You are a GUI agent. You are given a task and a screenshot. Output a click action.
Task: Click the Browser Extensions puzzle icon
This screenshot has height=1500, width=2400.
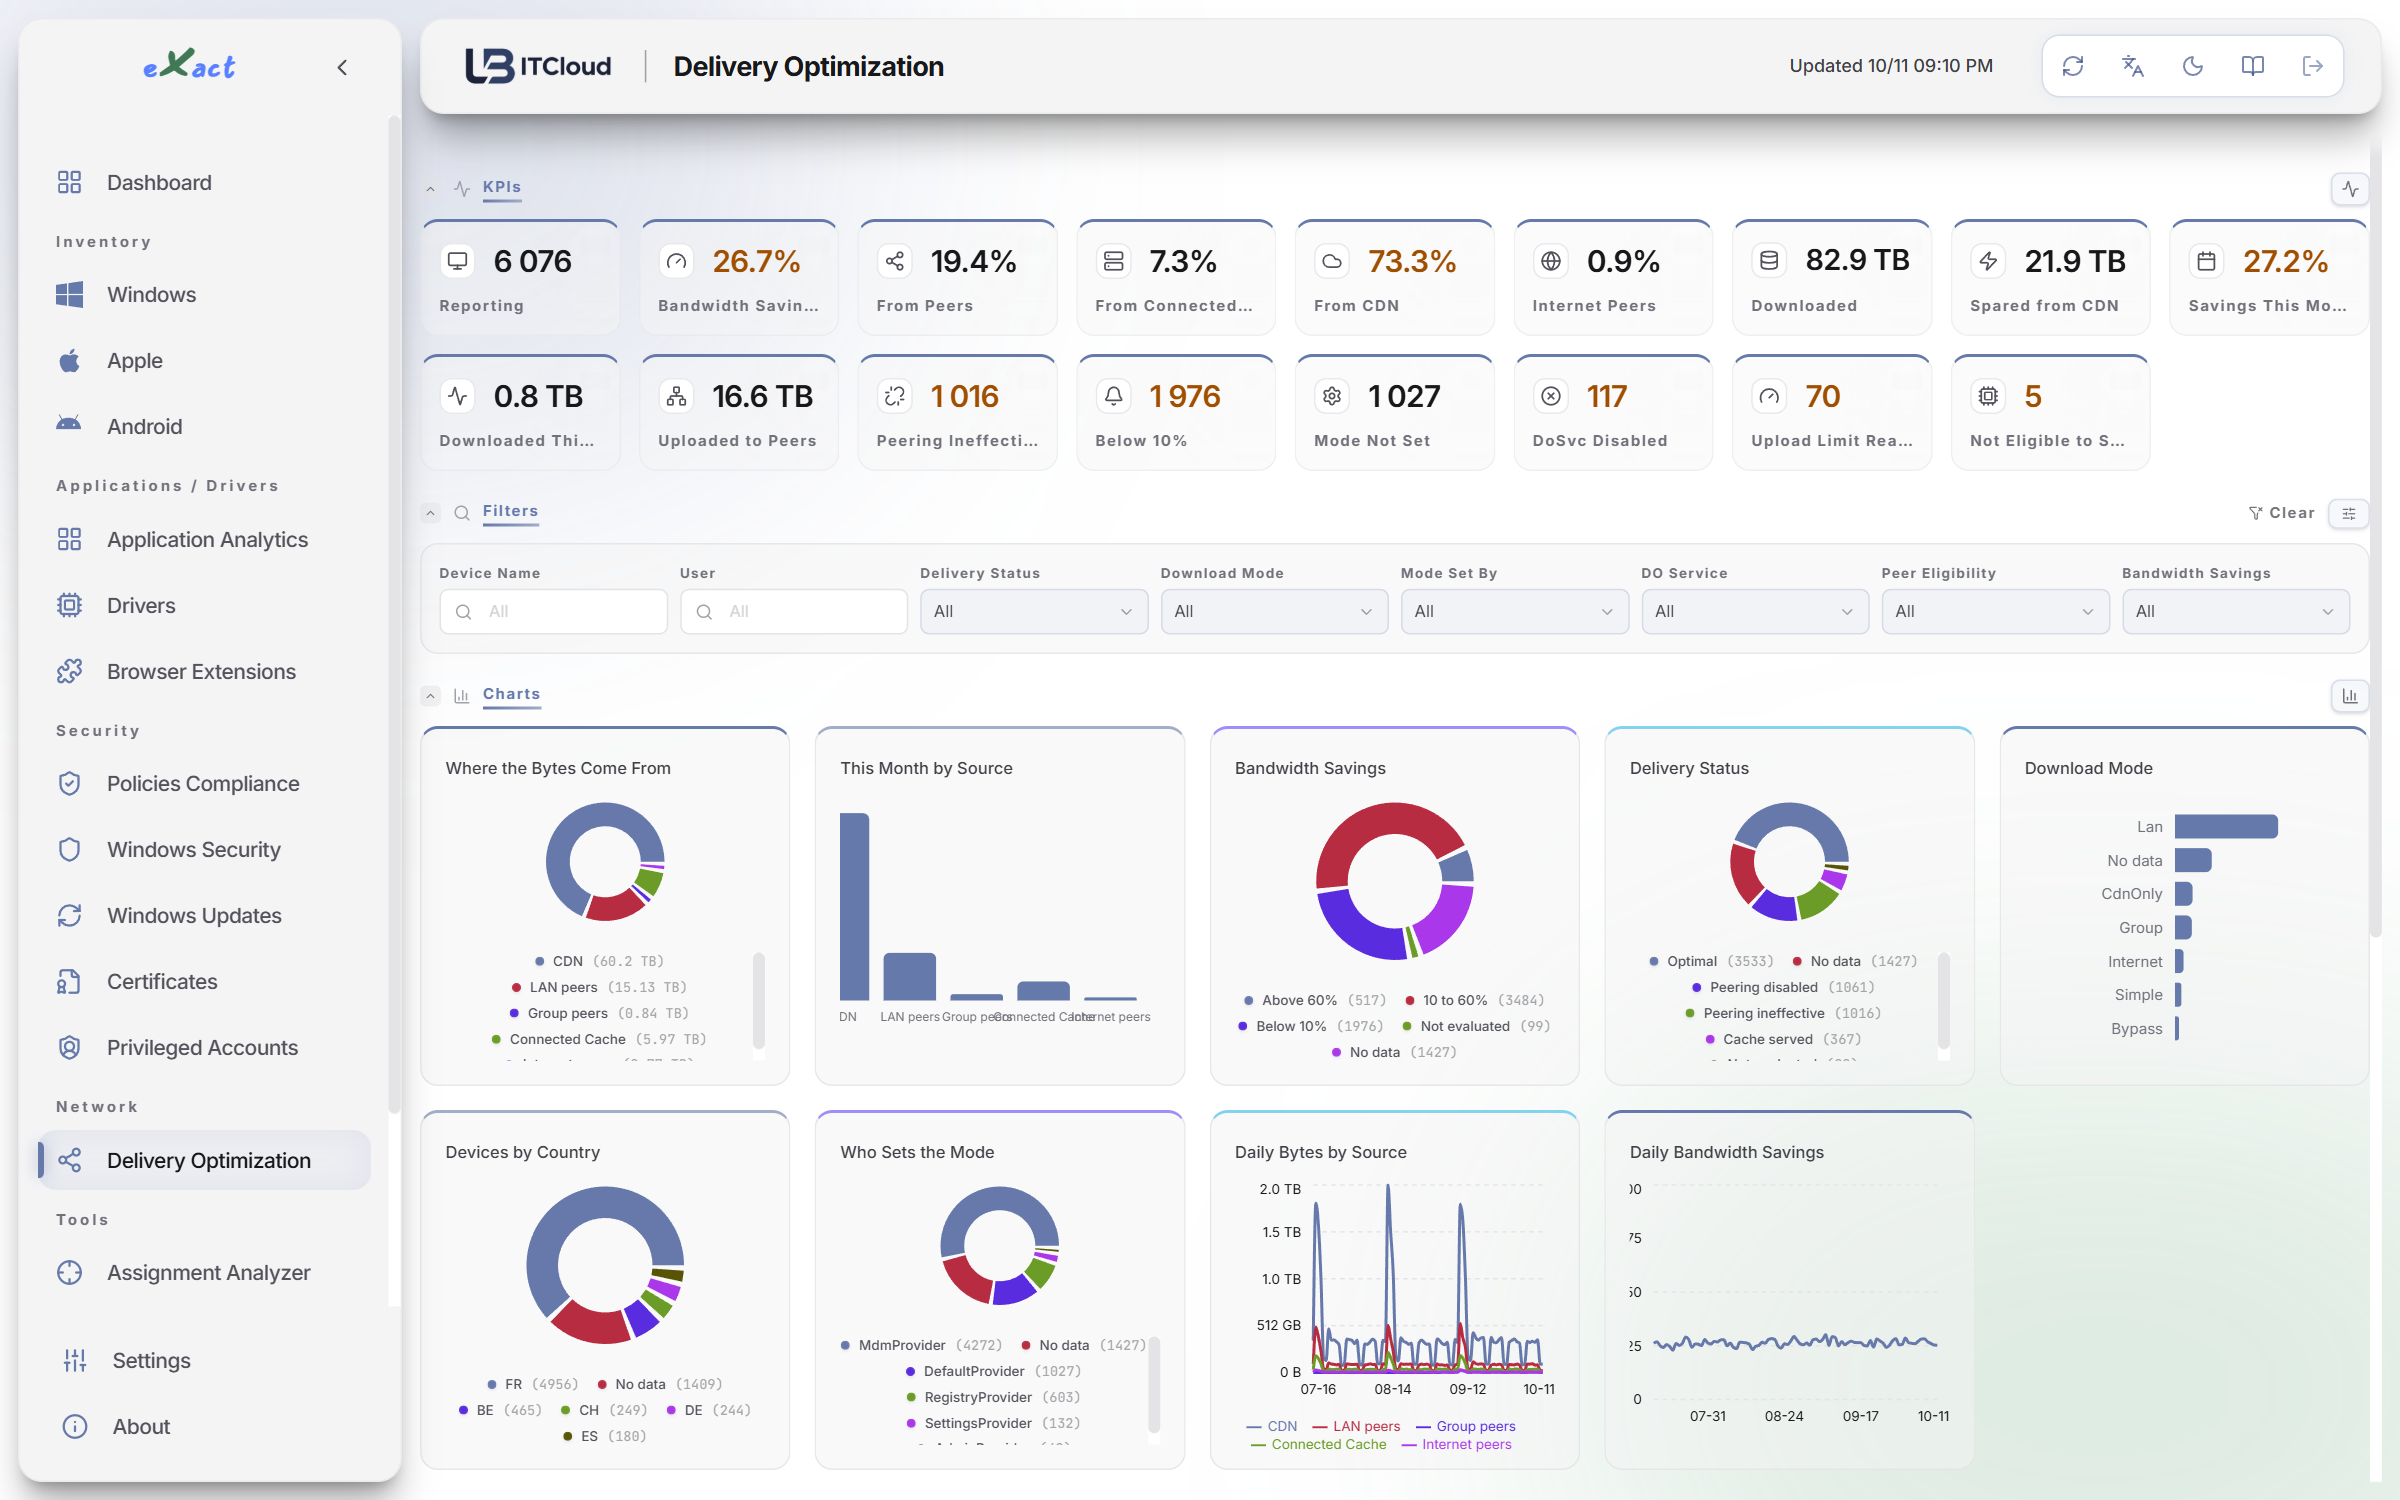click(x=69, y=671)
